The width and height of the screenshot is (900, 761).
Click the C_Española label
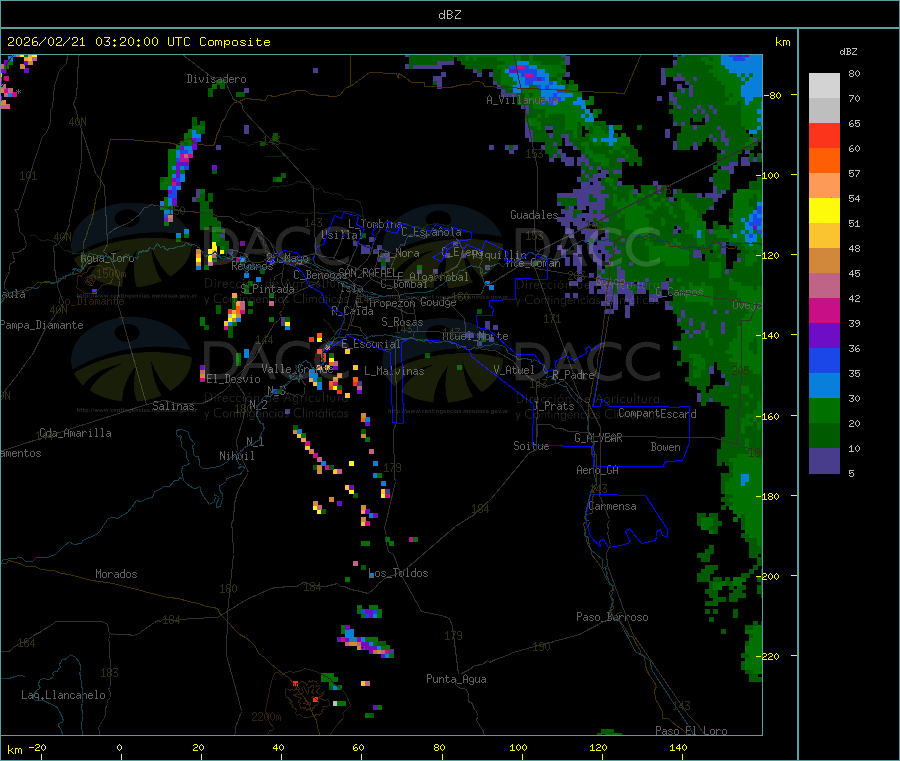(x=432, y=232)
